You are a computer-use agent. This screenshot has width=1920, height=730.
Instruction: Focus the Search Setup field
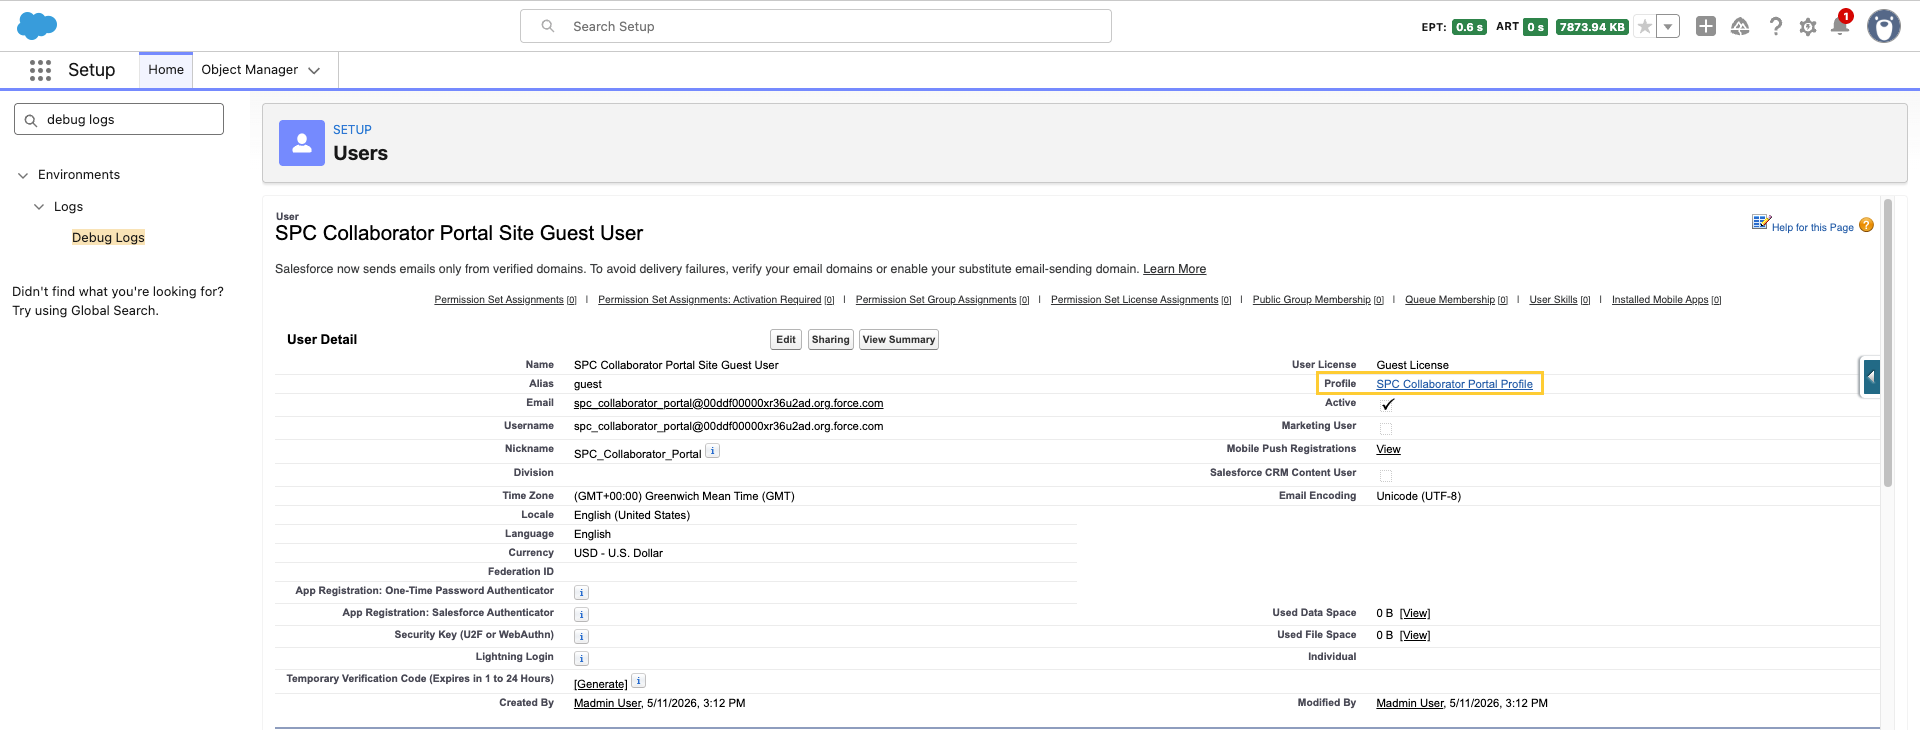(x=816, y=26)
